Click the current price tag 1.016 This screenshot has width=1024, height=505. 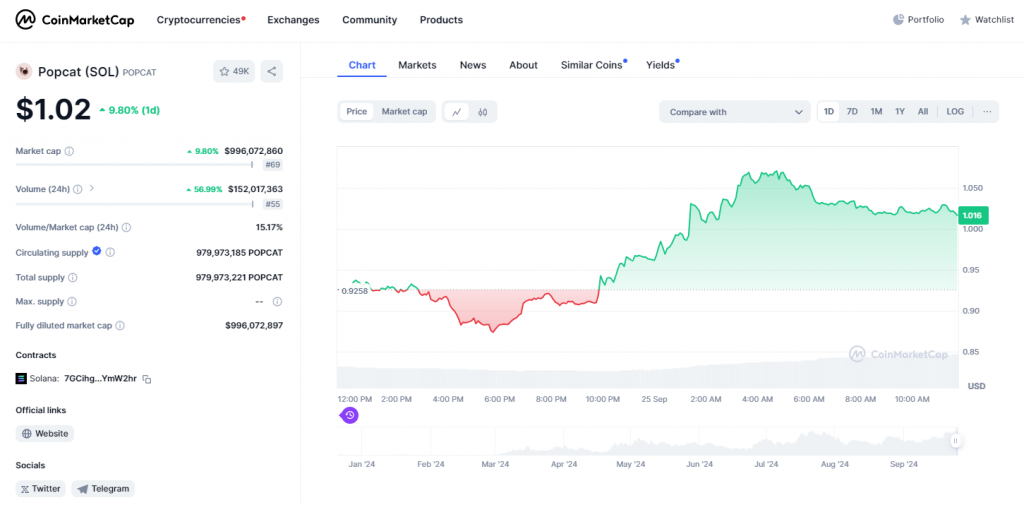pos(974,216)
